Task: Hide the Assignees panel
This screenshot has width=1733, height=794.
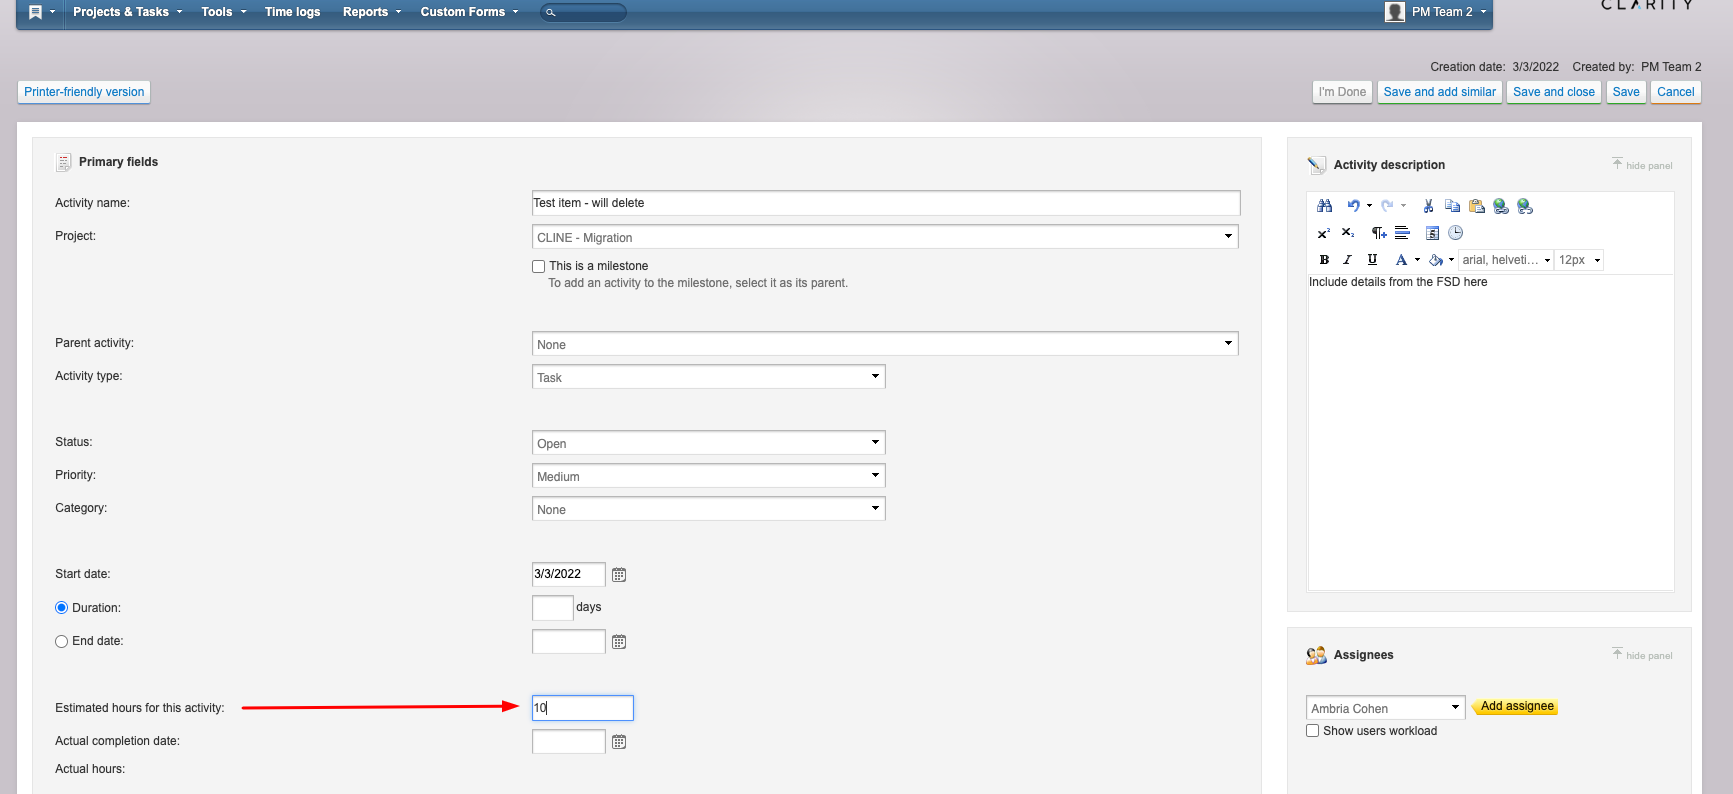Action: [1642, 655]
